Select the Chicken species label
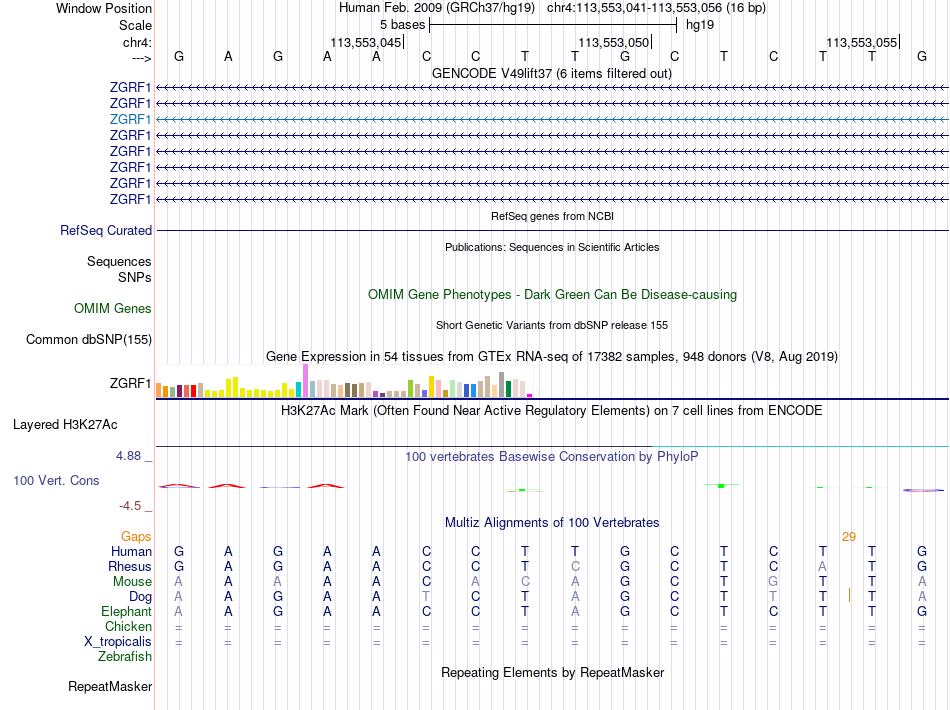The width and height of the screenshot is (950, 710). (x=128, y=626)
